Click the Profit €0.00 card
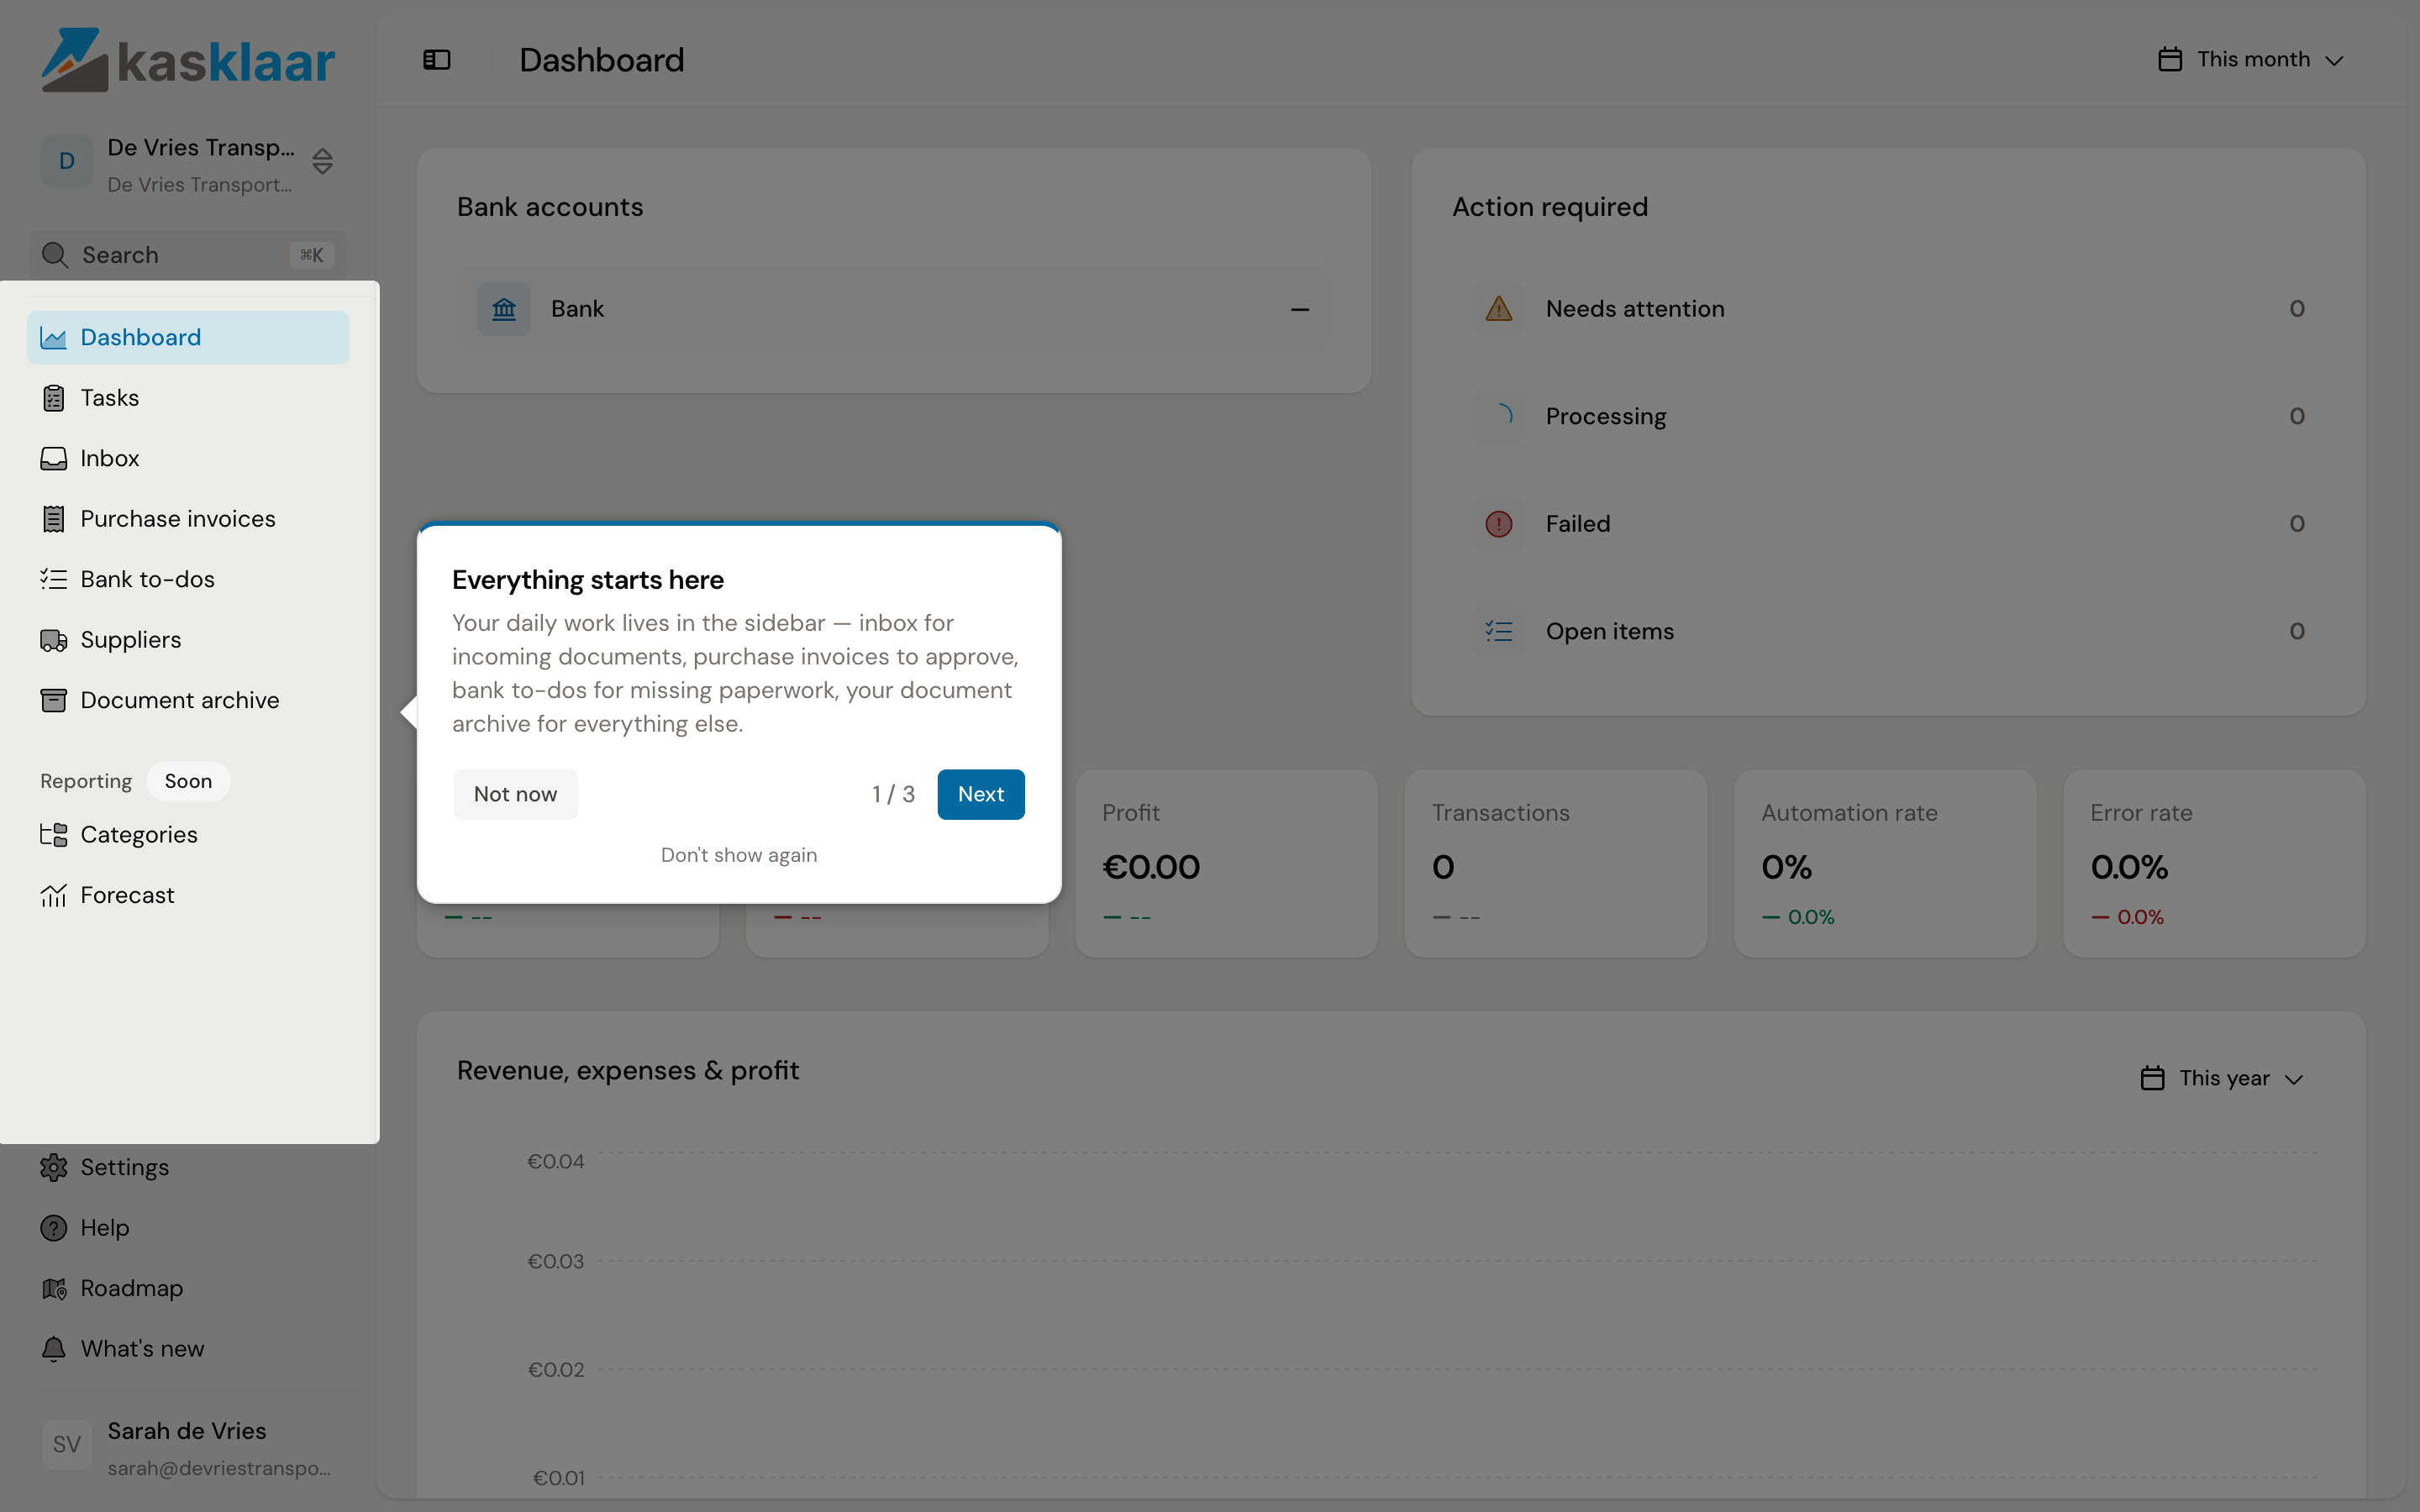 pyautogui.click(x=1226, y=863)
